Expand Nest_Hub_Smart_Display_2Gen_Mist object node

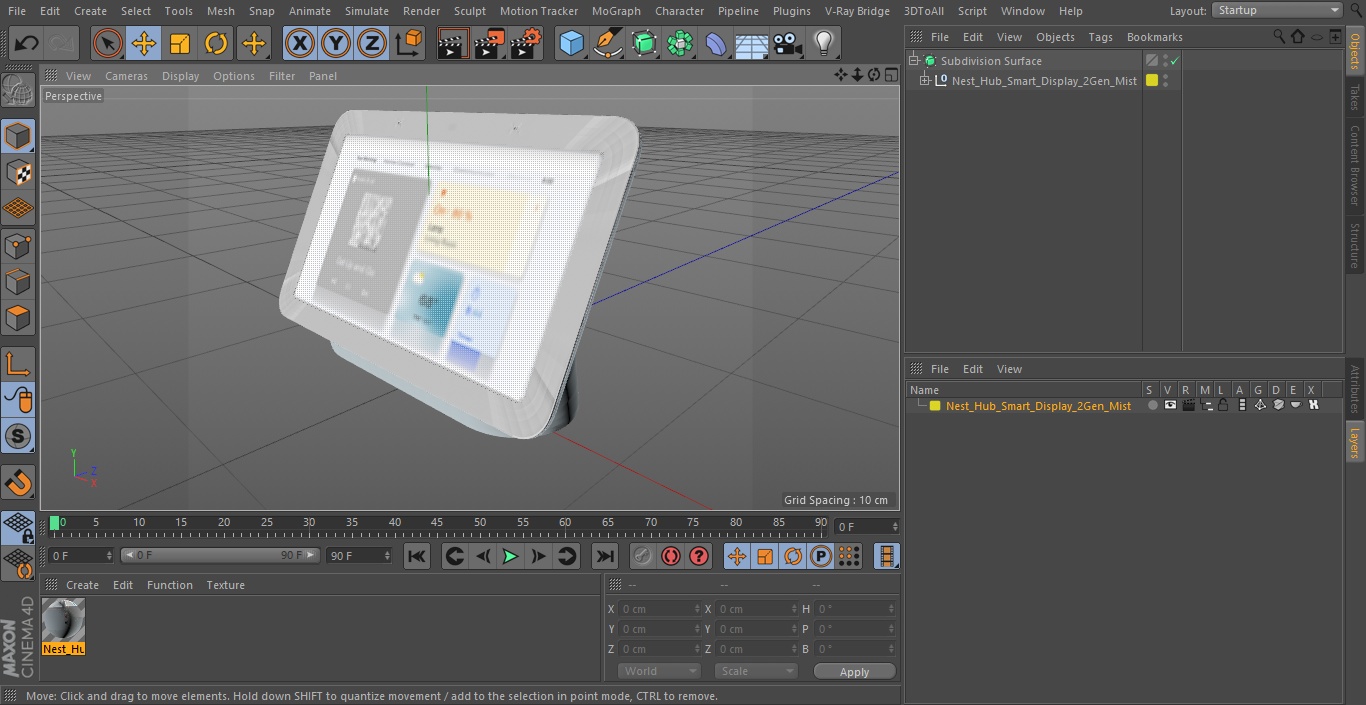coord(925,81)
